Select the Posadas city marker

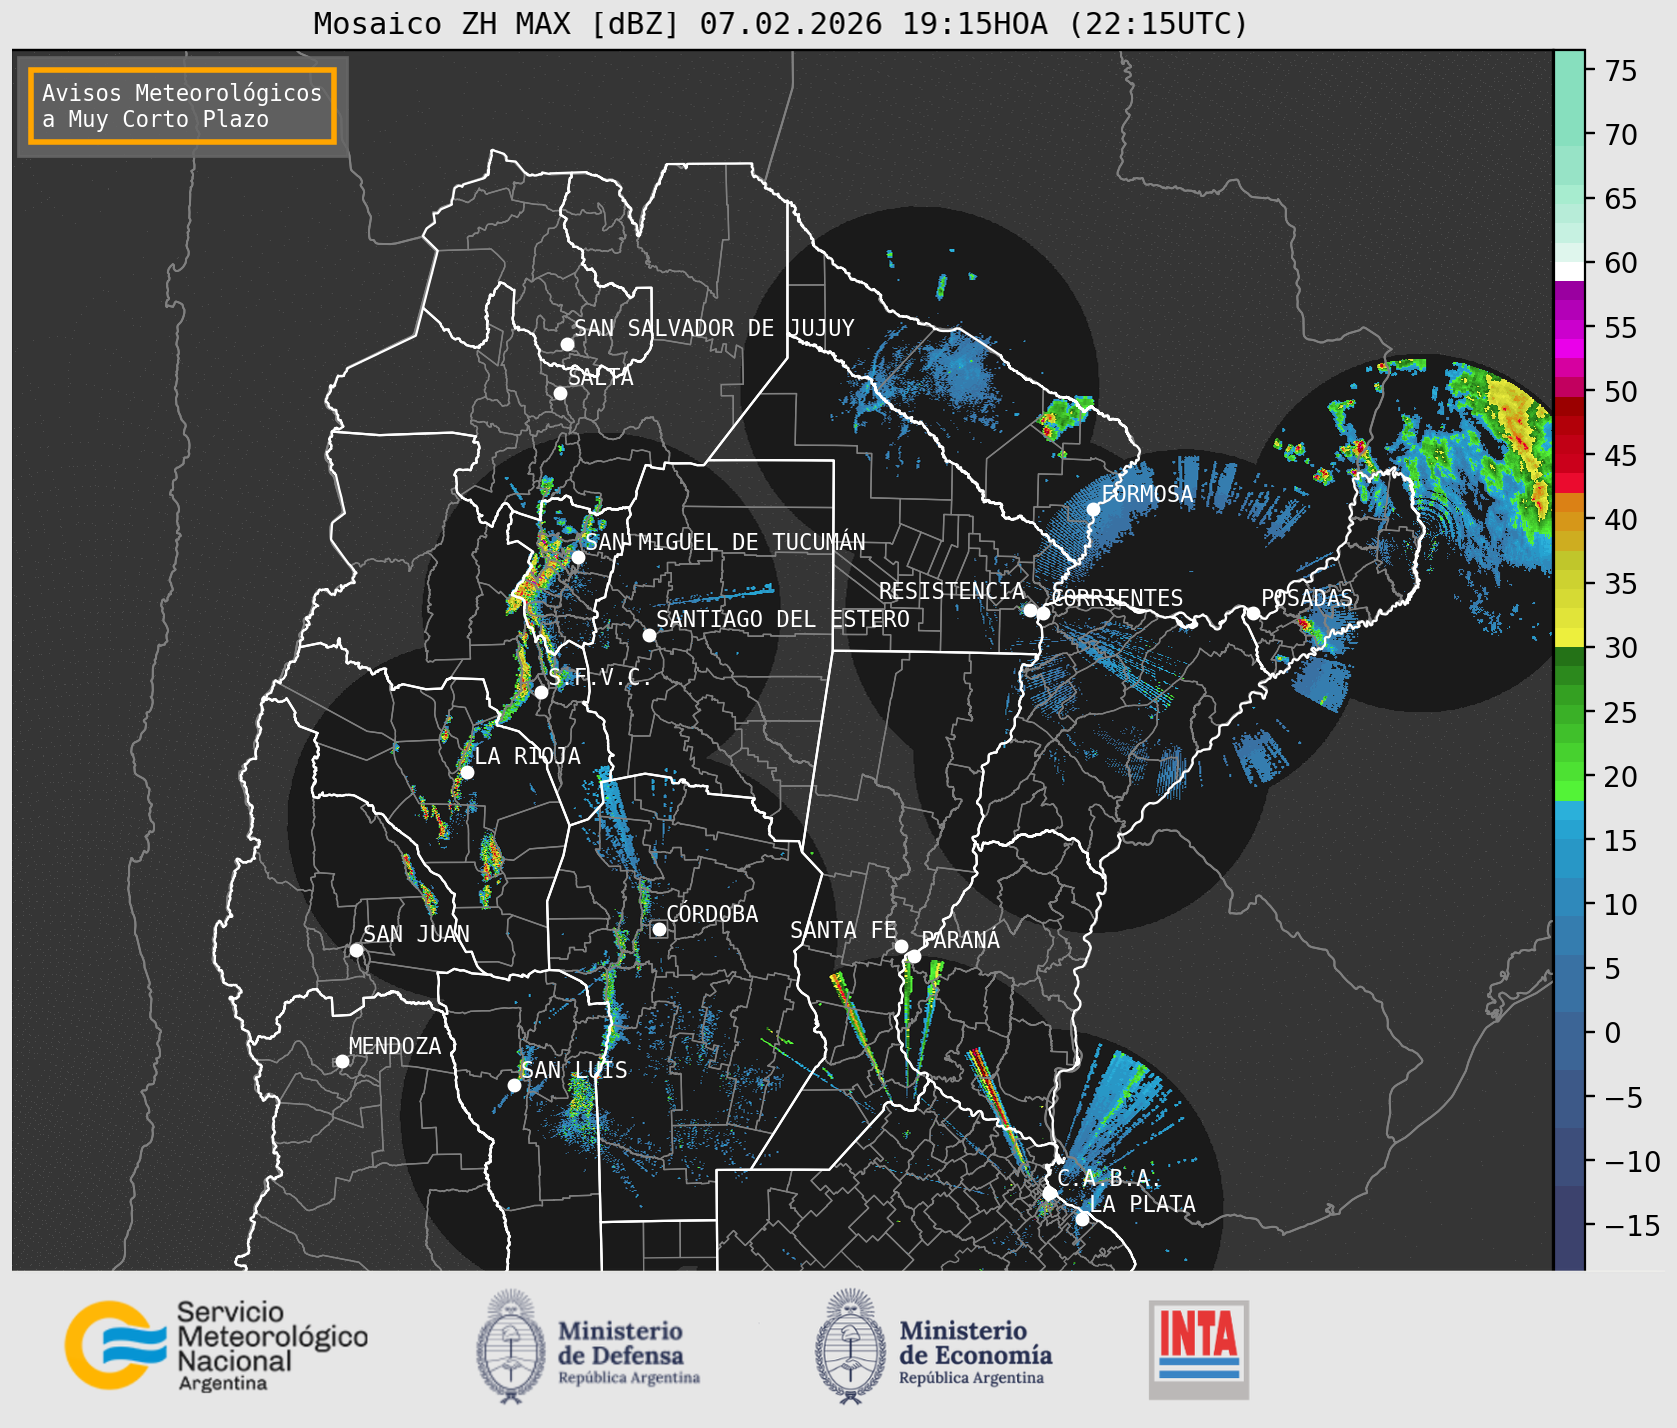coord(1253,613)
